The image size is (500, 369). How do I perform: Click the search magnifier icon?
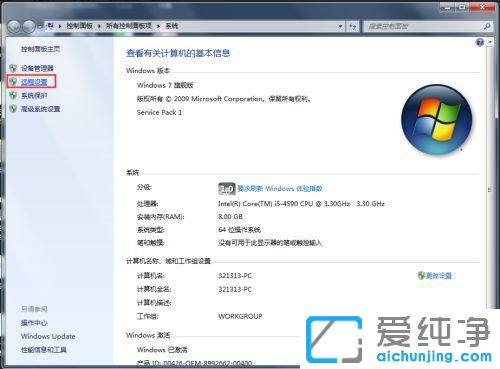point(487,26)
